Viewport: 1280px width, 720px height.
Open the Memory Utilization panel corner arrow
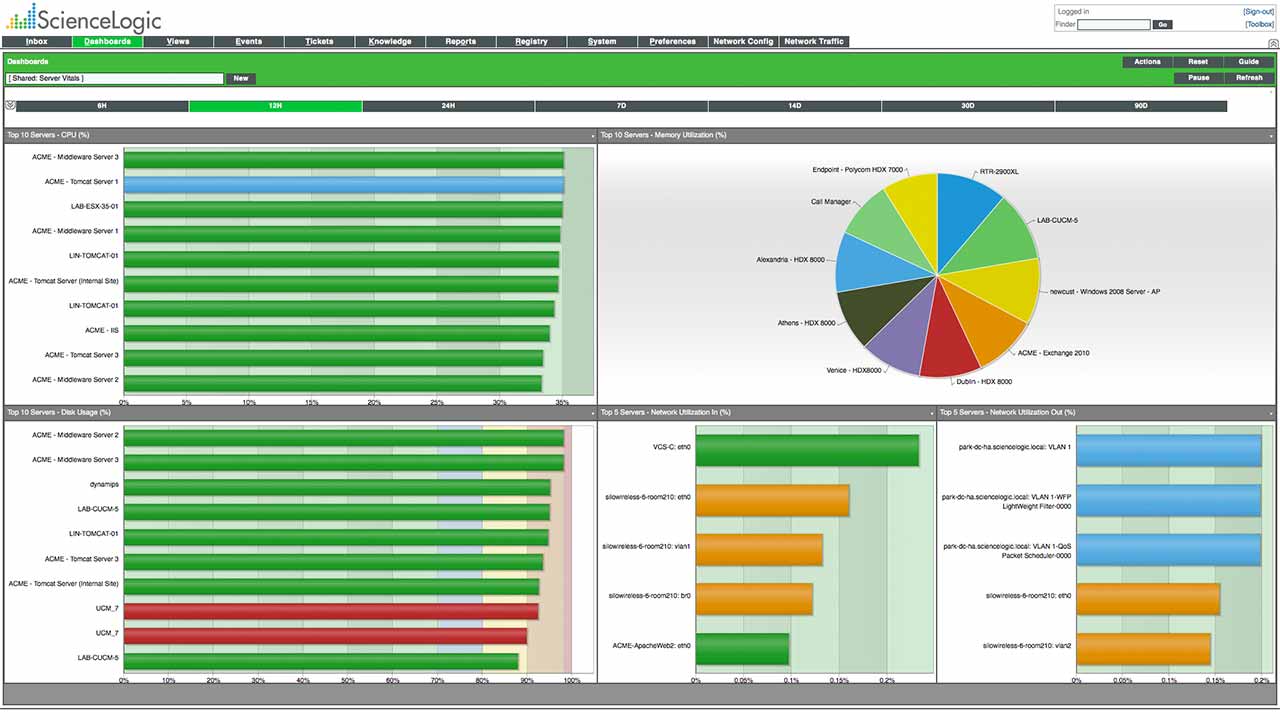click(x=1271, y=135)
